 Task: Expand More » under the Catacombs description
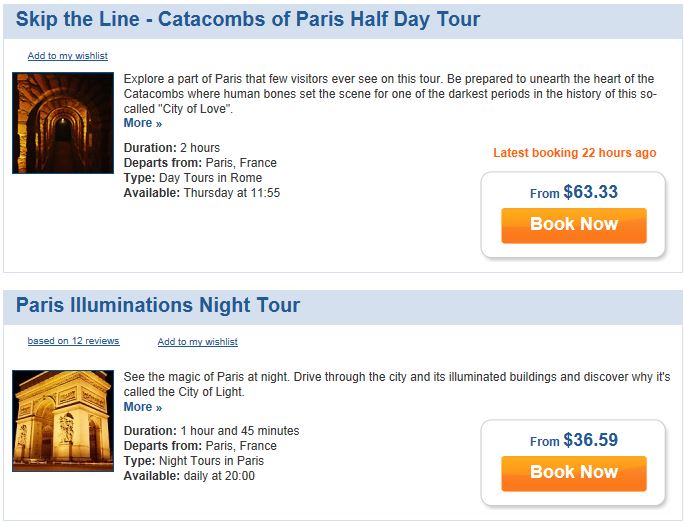tap(143, 123)
